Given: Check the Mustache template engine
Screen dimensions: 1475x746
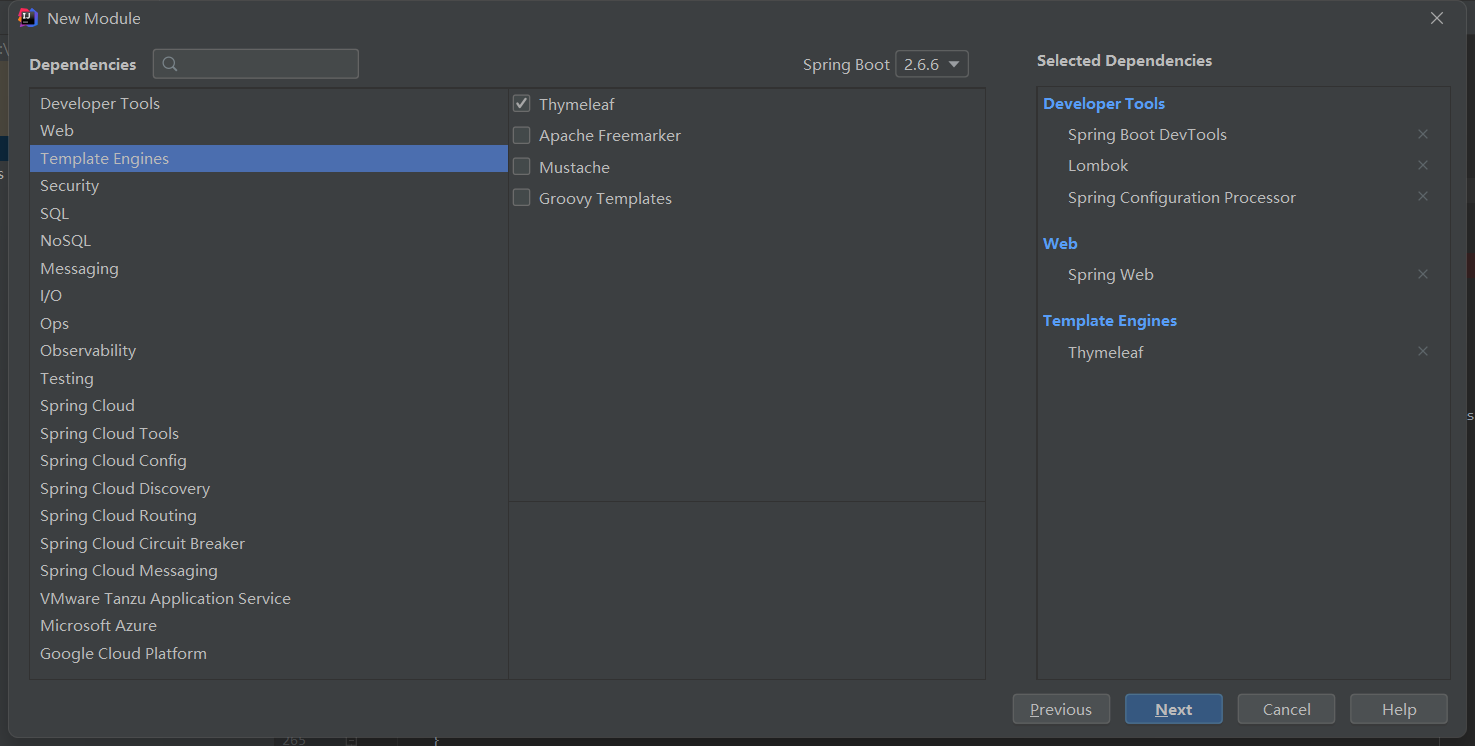Looking at the screenshot, I should (522, 167).
